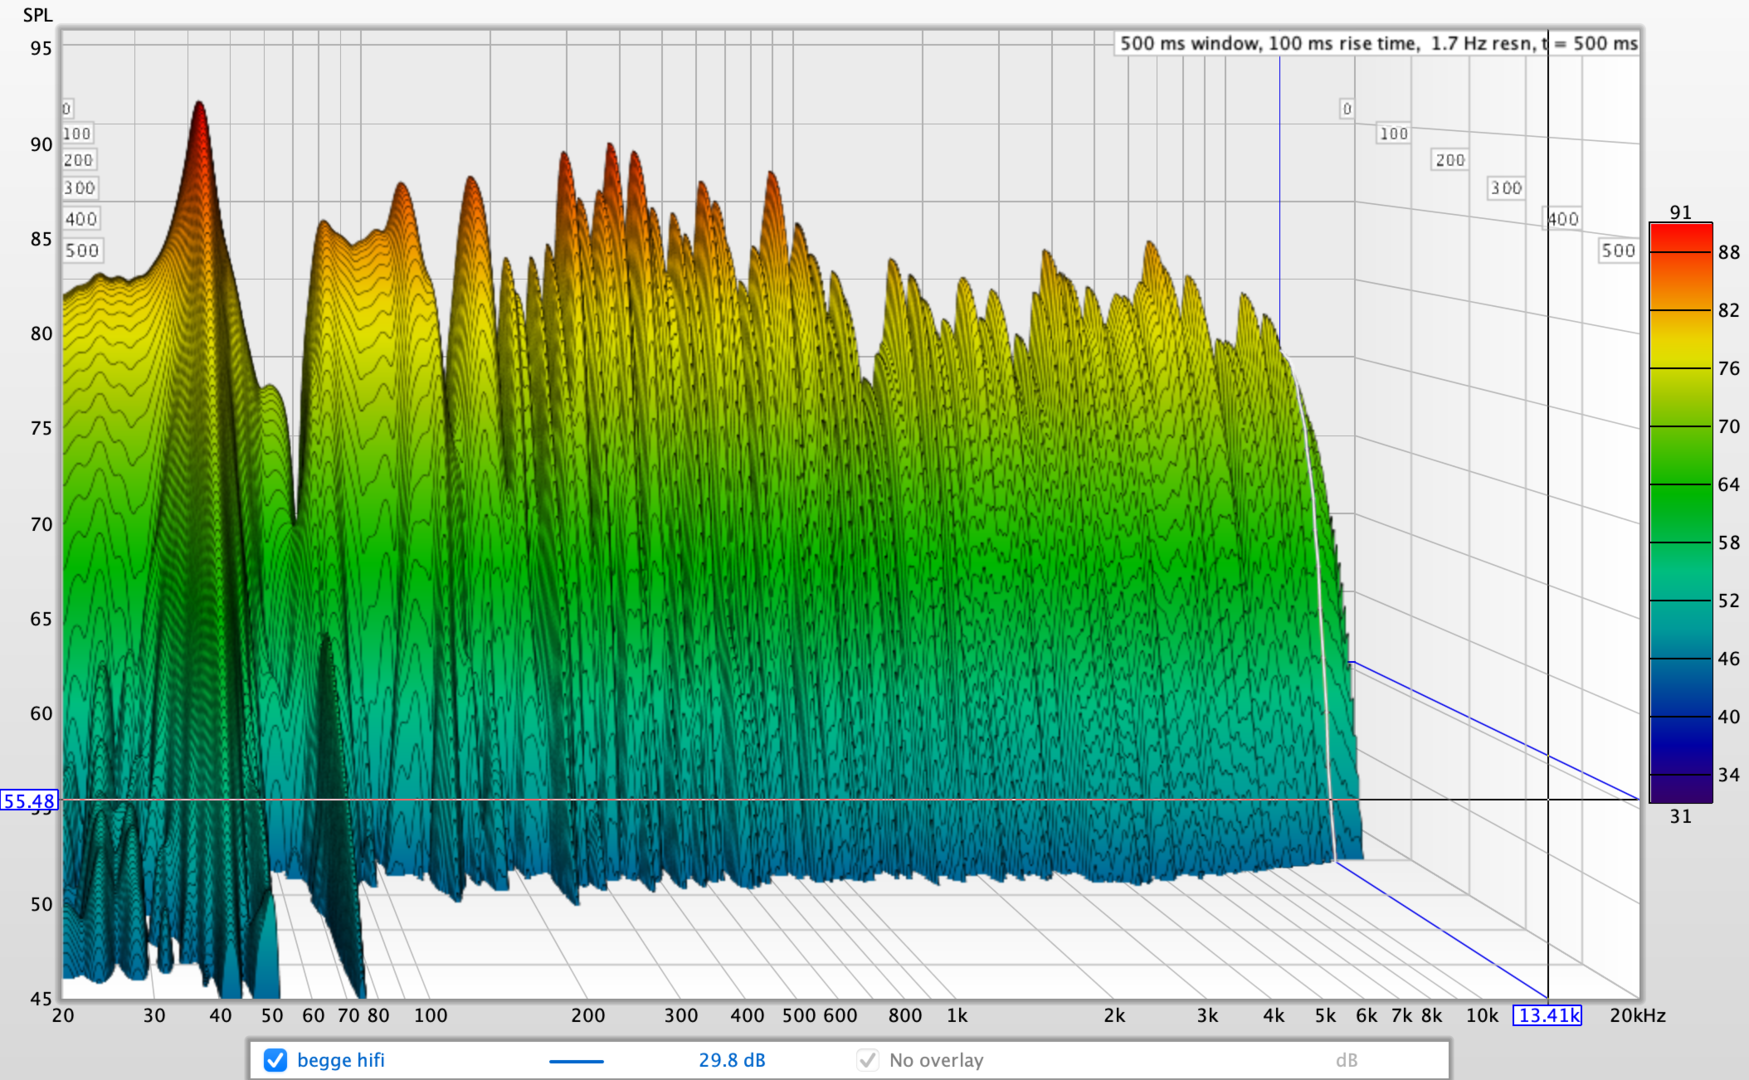Viewport: 1749px width, 1080px height.
Task: Click the right-side 0 time axis label
Action: [1347, 109]
